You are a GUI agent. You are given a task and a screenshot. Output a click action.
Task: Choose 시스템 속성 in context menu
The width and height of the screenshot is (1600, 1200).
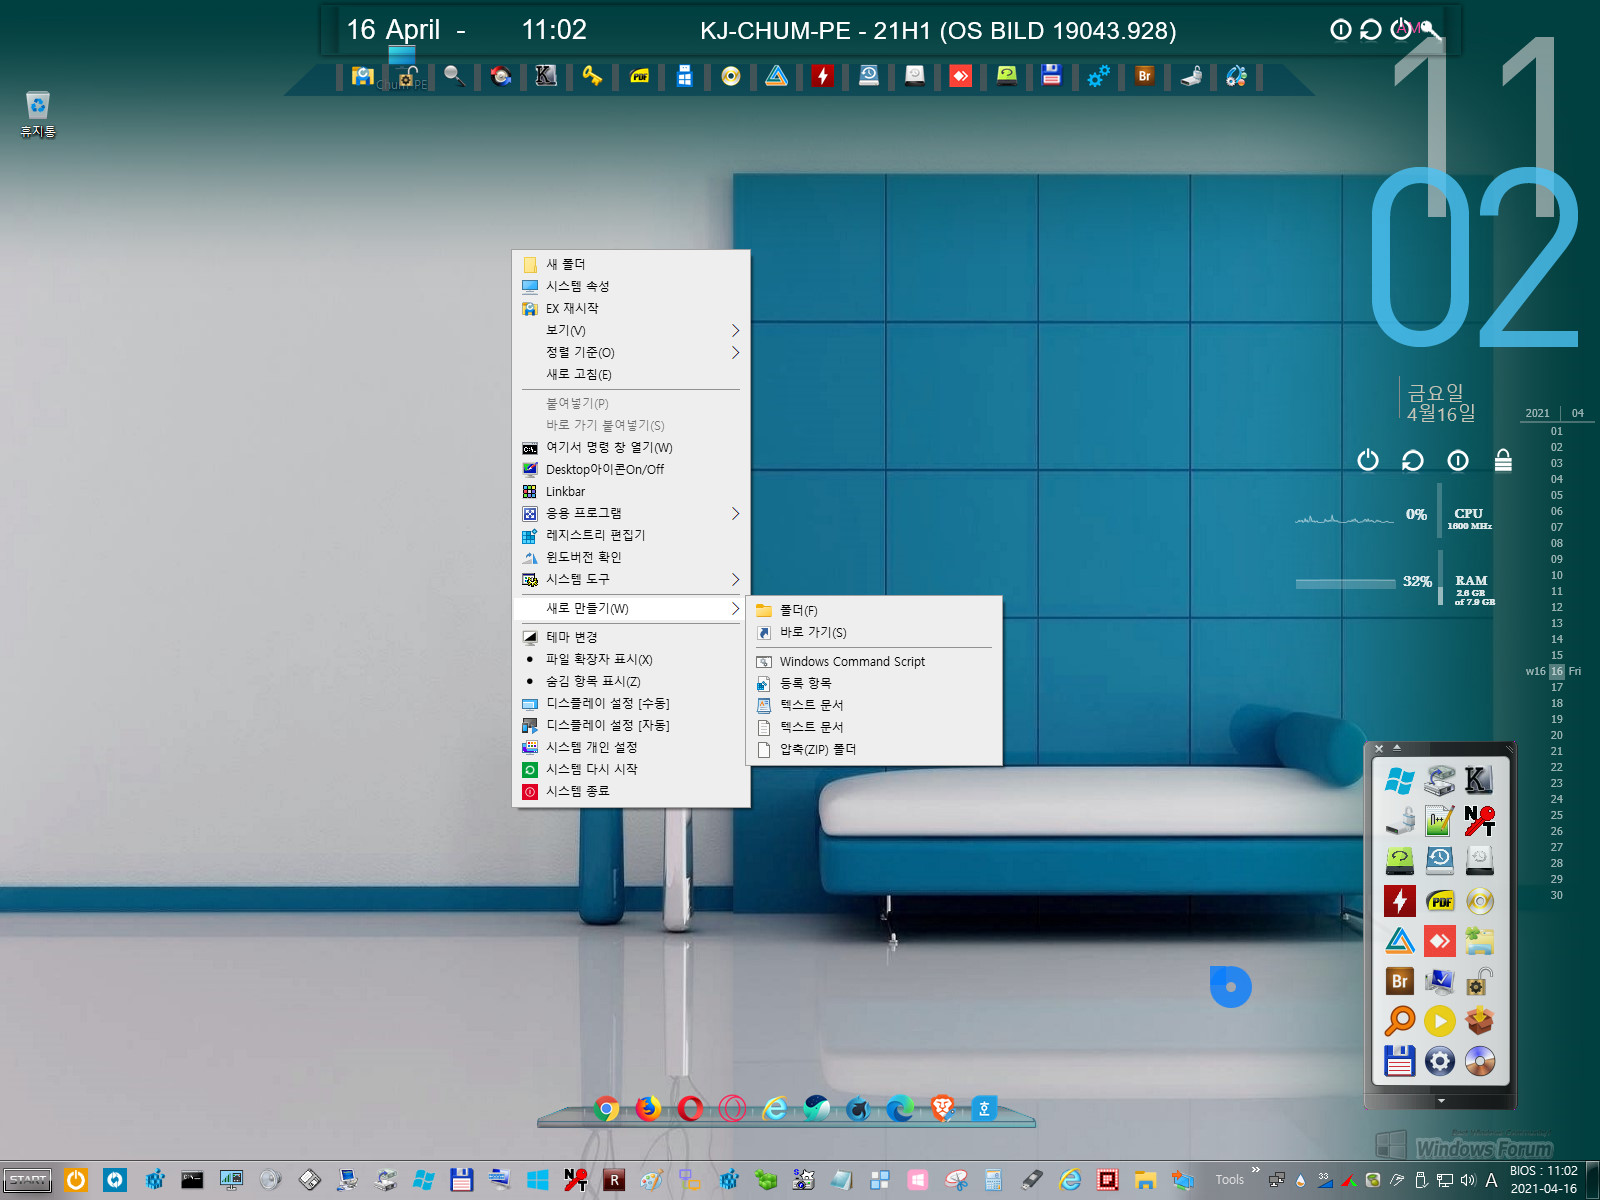(x=631, y=286)
